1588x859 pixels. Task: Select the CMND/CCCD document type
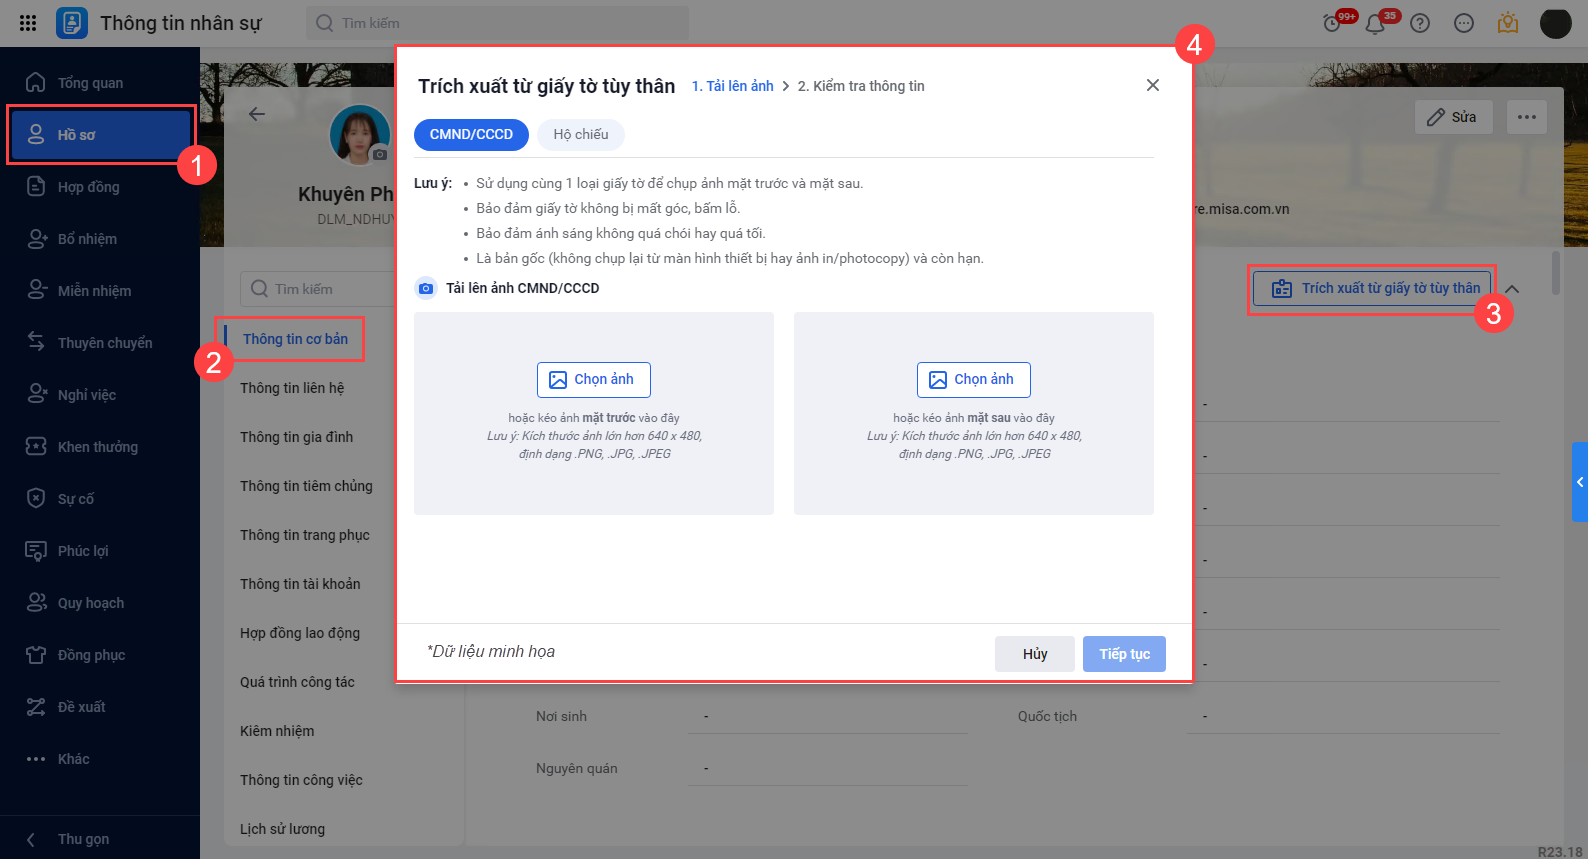coord(471,134)
